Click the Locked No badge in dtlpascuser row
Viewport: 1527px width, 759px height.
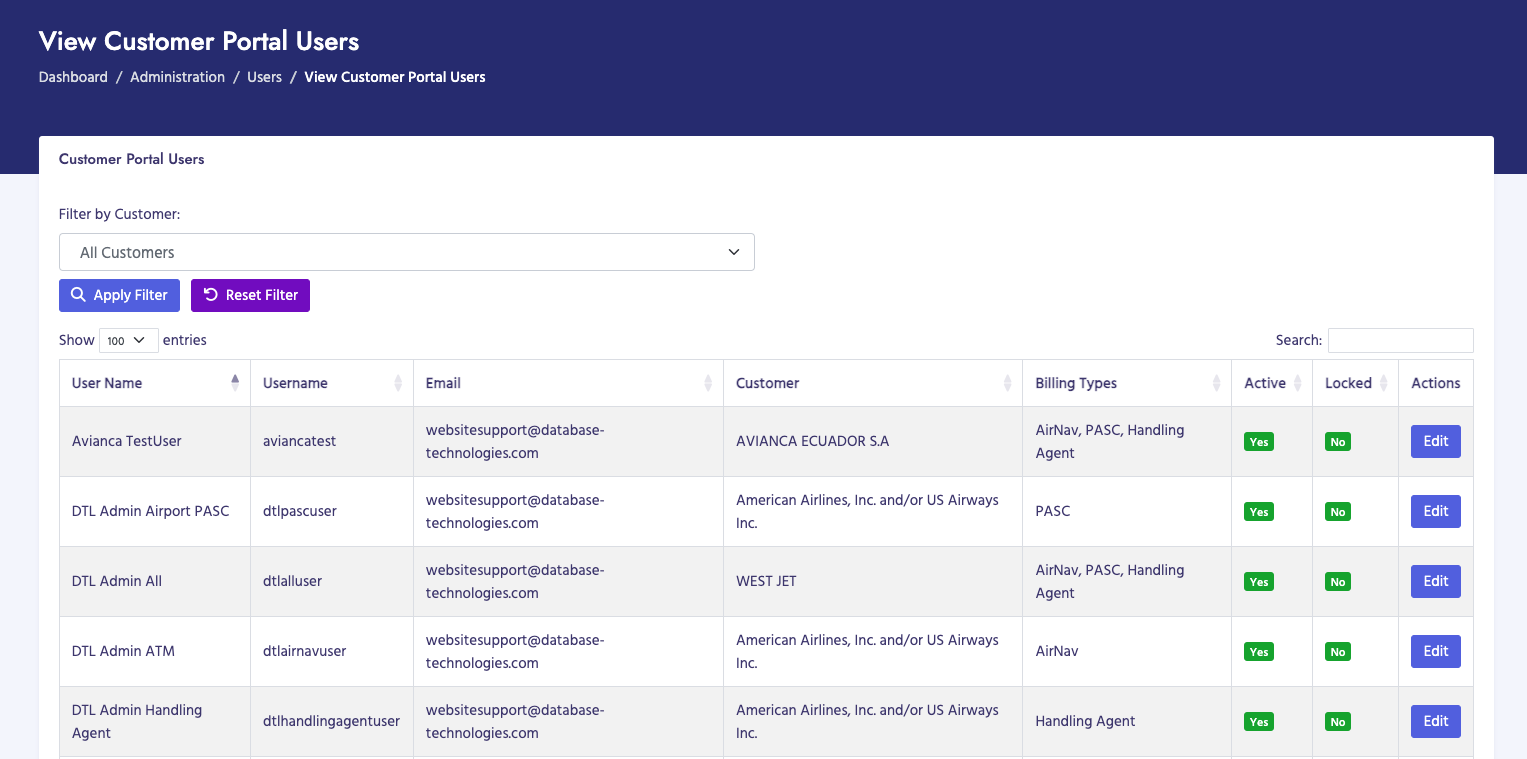(x=1337, y=511)
